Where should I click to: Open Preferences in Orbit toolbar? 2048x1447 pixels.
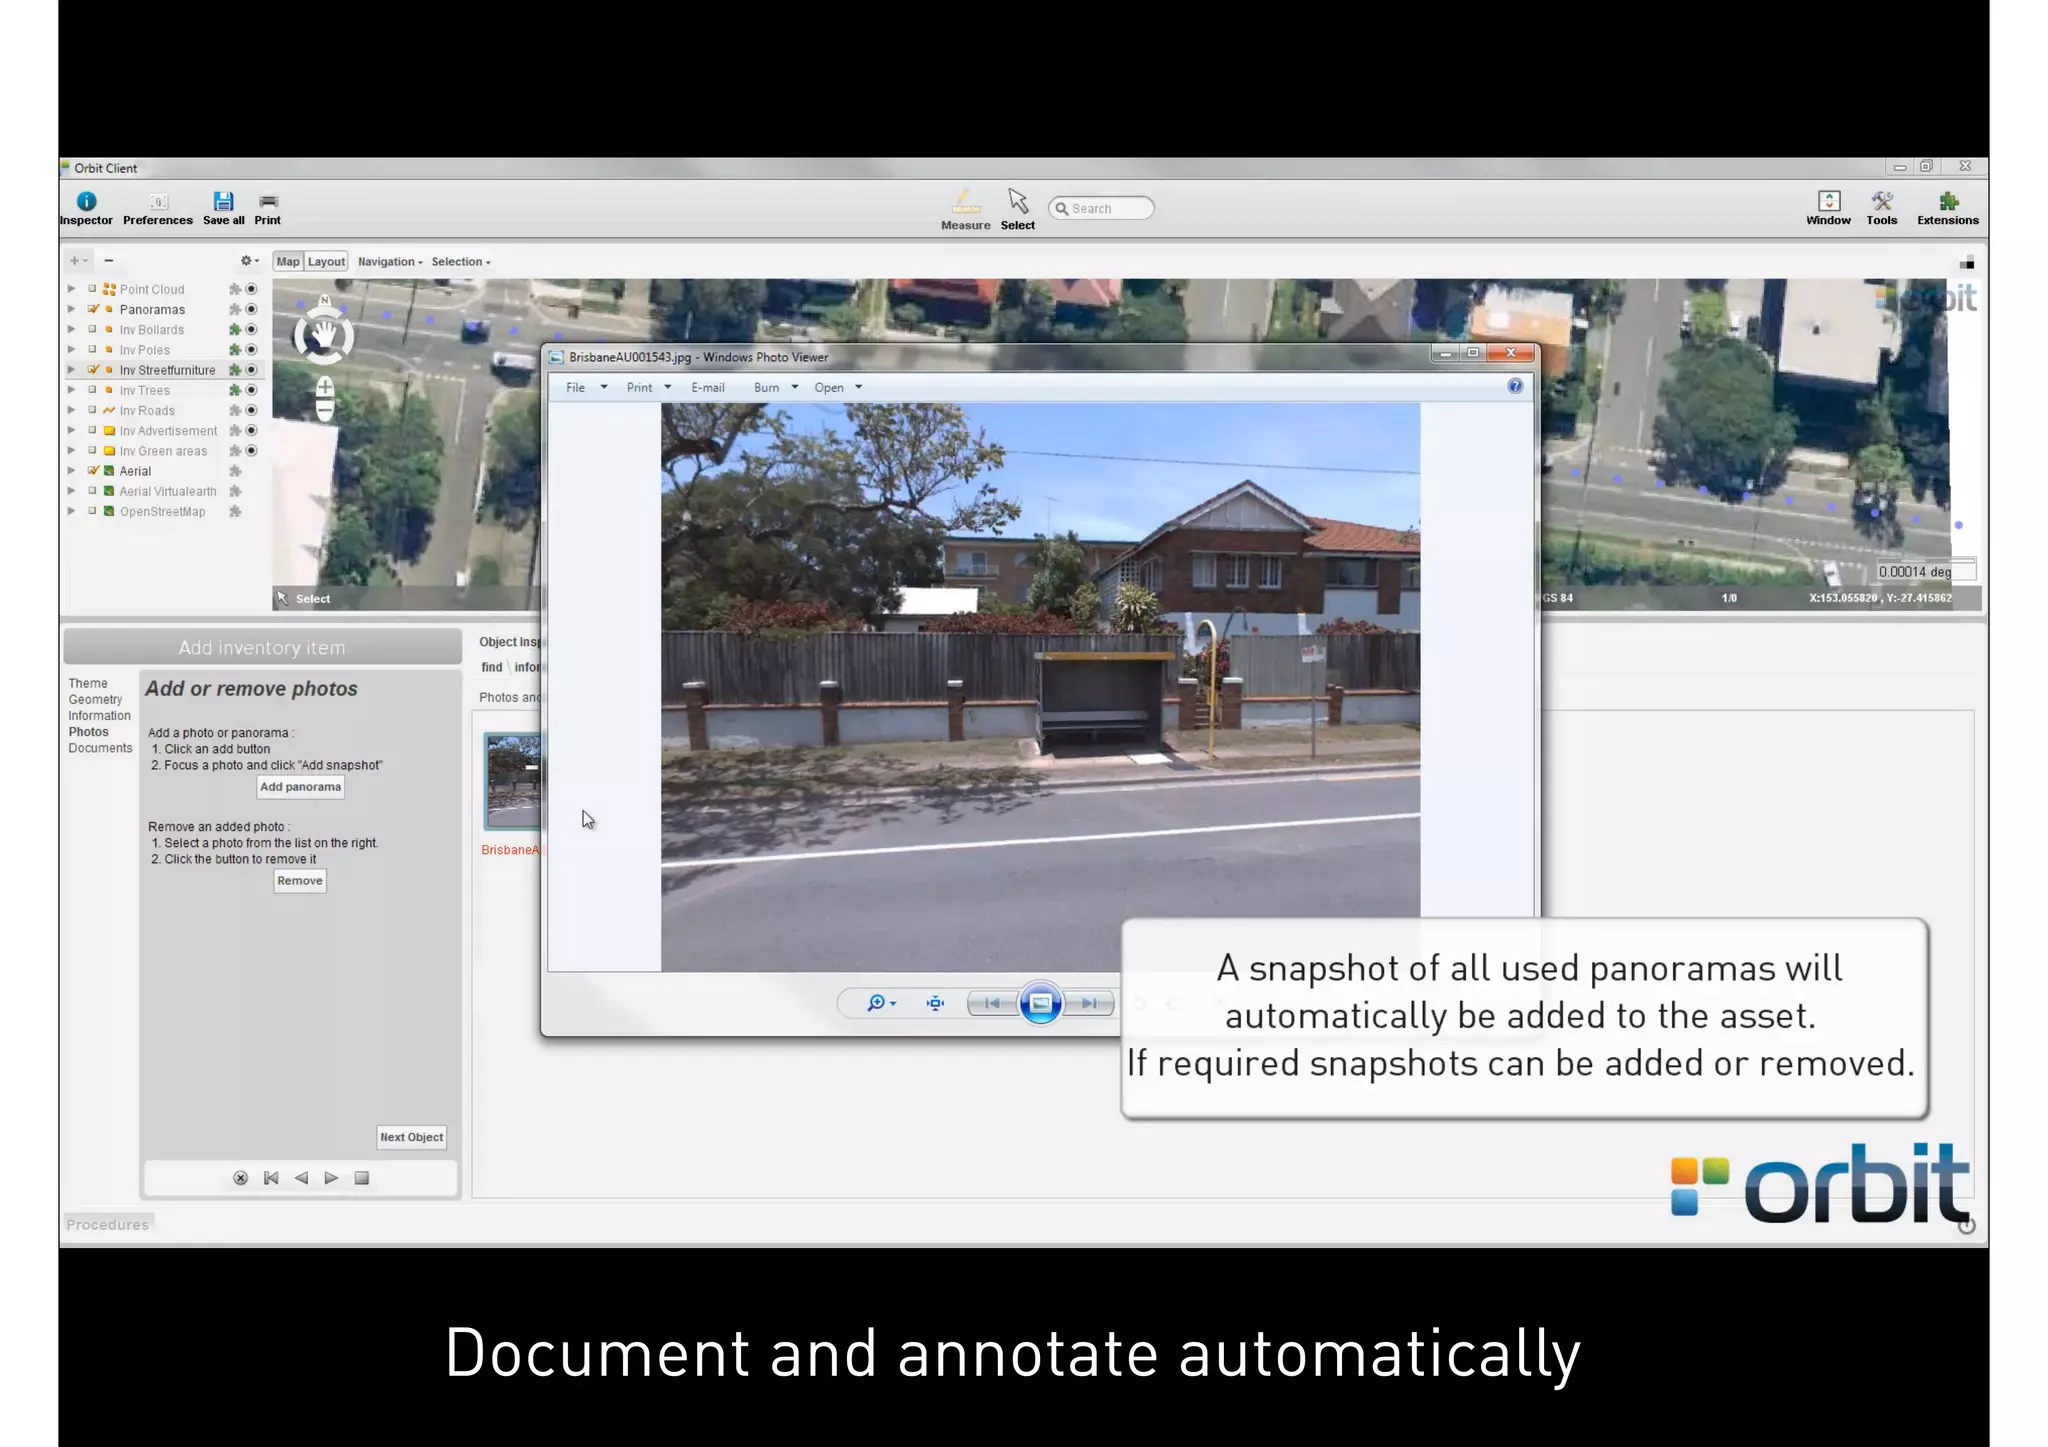158,208
